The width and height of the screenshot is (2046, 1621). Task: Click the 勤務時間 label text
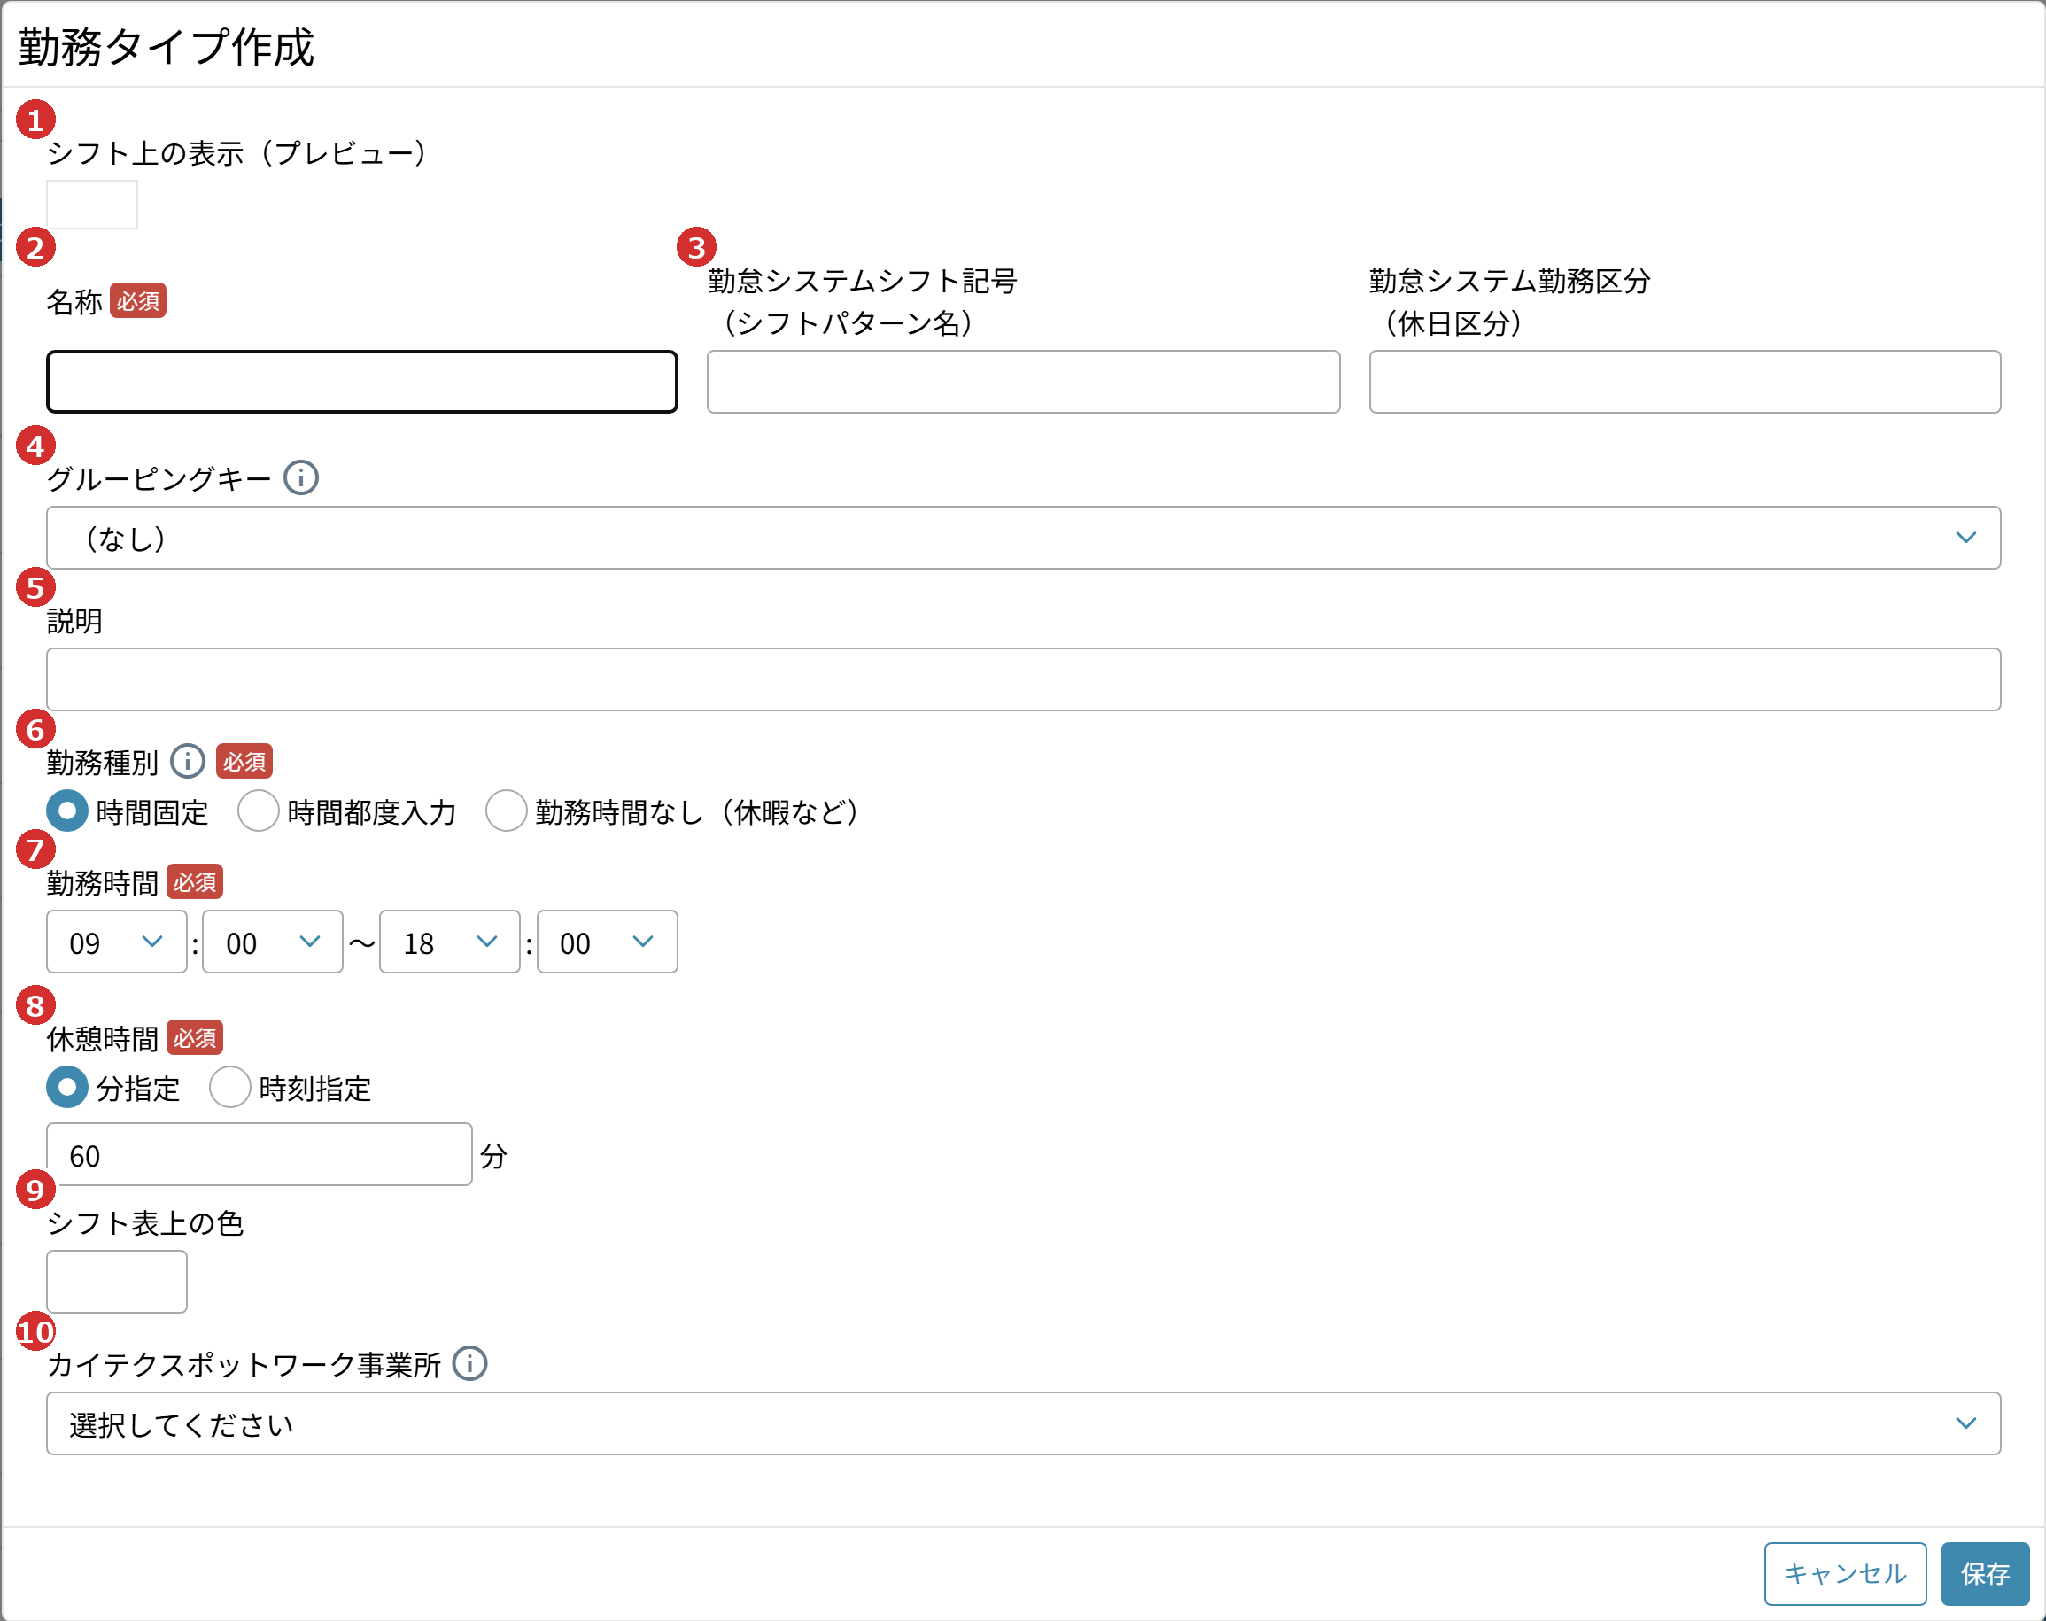(103, 883)
